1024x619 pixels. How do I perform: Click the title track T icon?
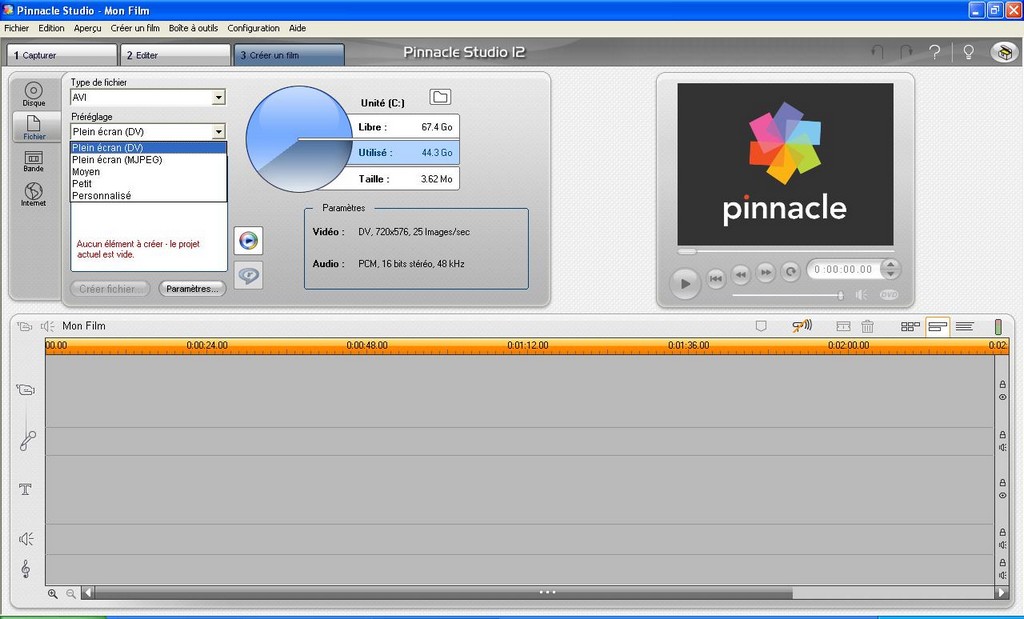click(x=25, y=489)
